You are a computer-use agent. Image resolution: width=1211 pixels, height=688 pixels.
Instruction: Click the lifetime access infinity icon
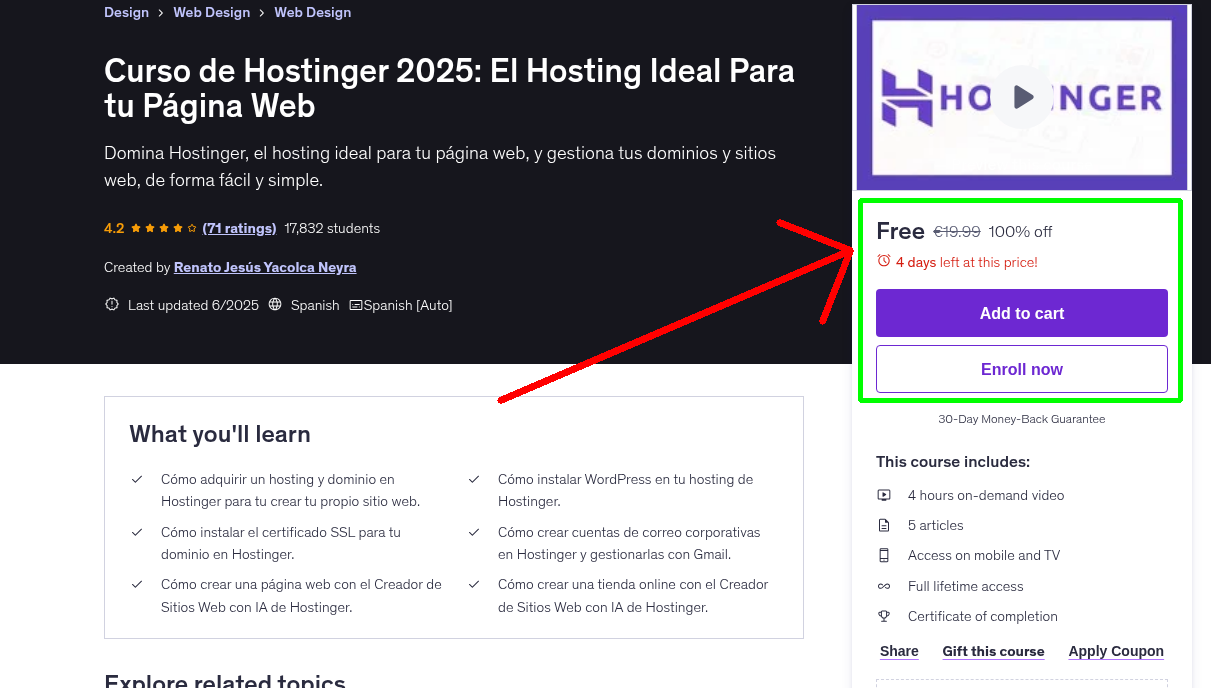(x=884, y=586)
